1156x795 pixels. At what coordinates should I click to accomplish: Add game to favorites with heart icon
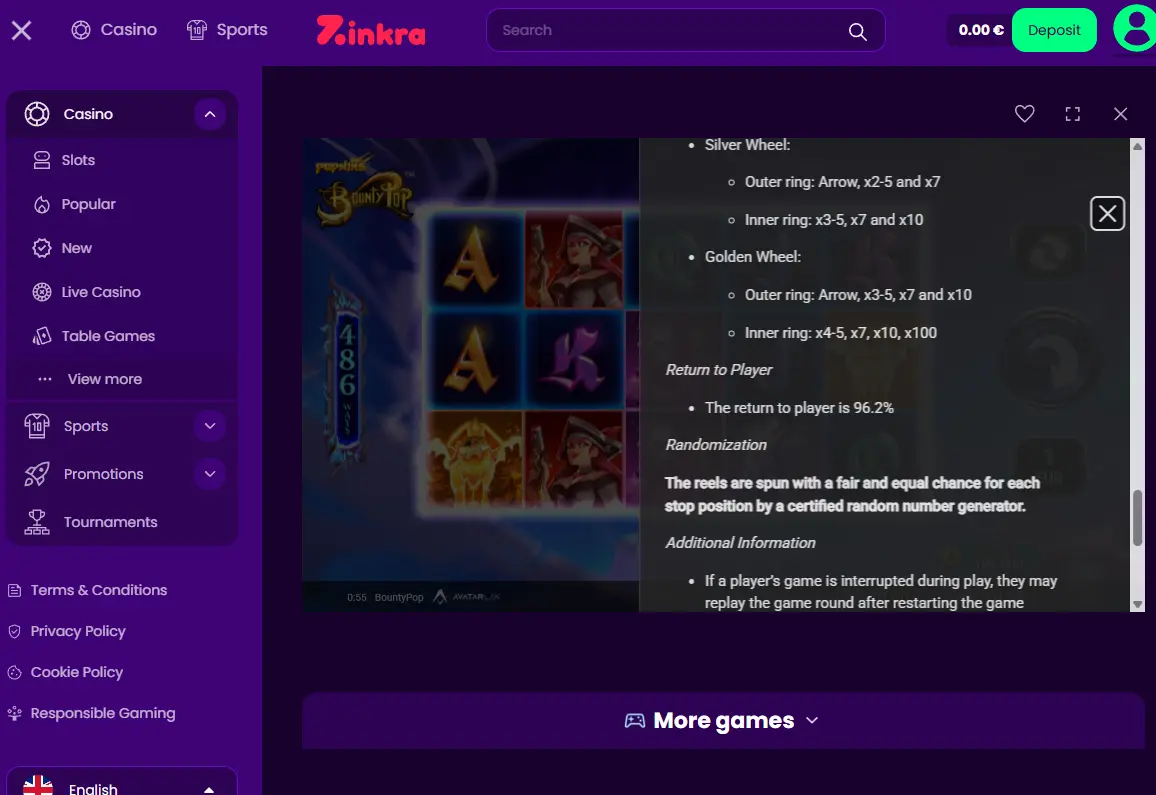1024,114
